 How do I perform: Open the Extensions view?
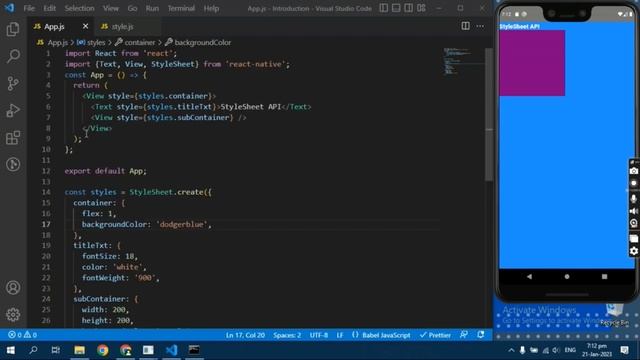click(x=13, y=138)
